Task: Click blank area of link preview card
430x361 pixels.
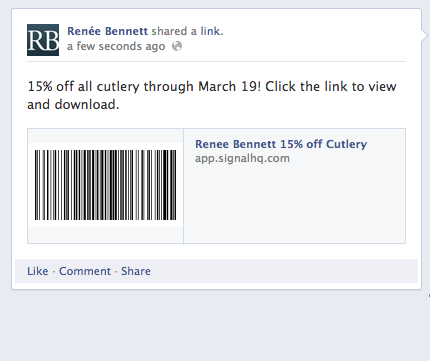Action: point(294,203)
